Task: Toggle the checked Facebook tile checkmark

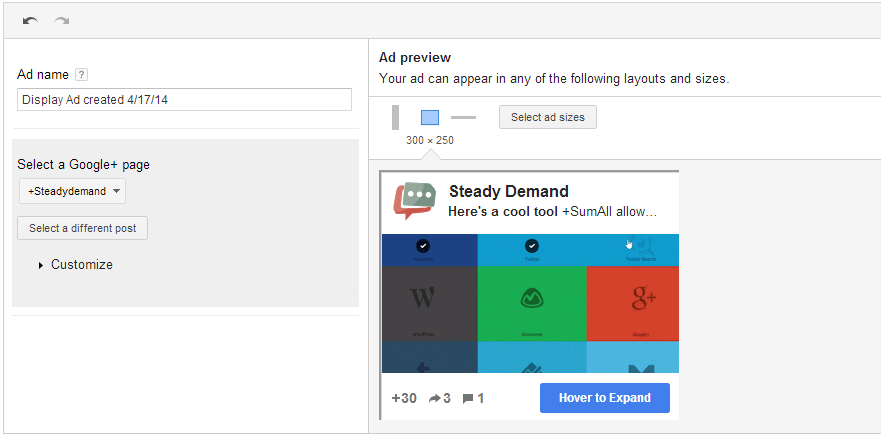Action: pos(423,245)
